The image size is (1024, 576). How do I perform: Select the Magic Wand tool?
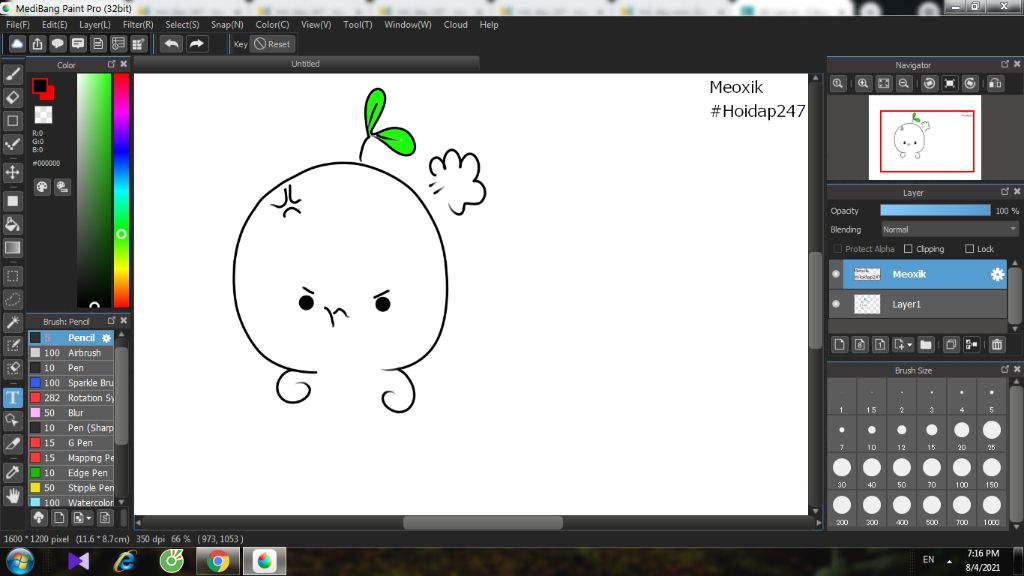tap(12, 323)
